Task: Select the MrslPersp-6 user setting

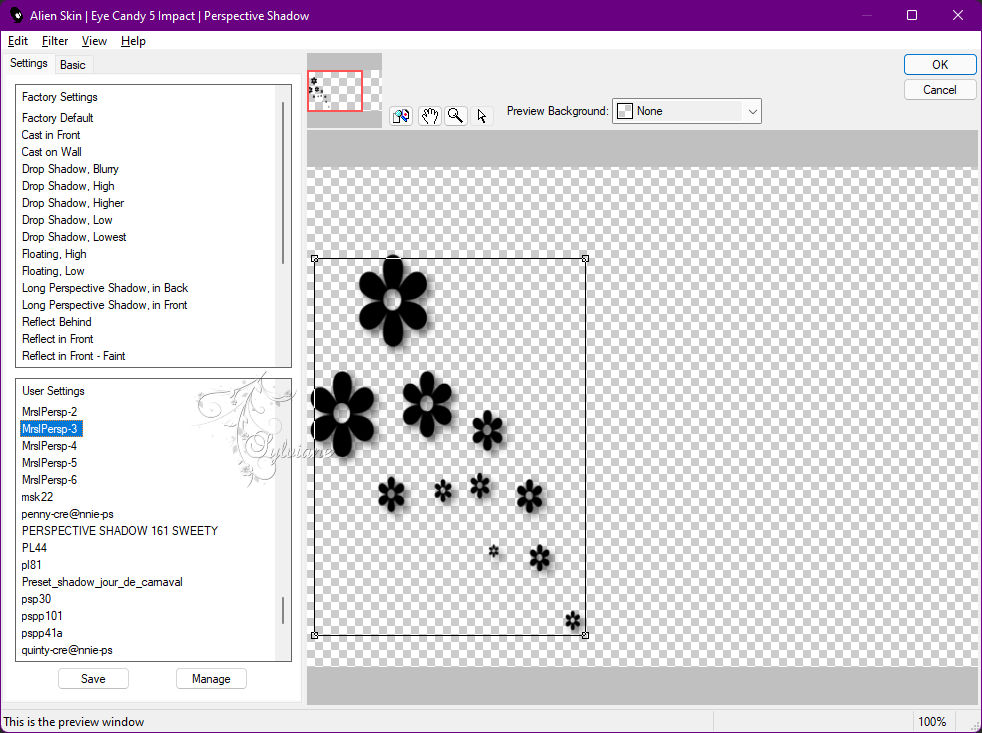Action: click(49, 479)
